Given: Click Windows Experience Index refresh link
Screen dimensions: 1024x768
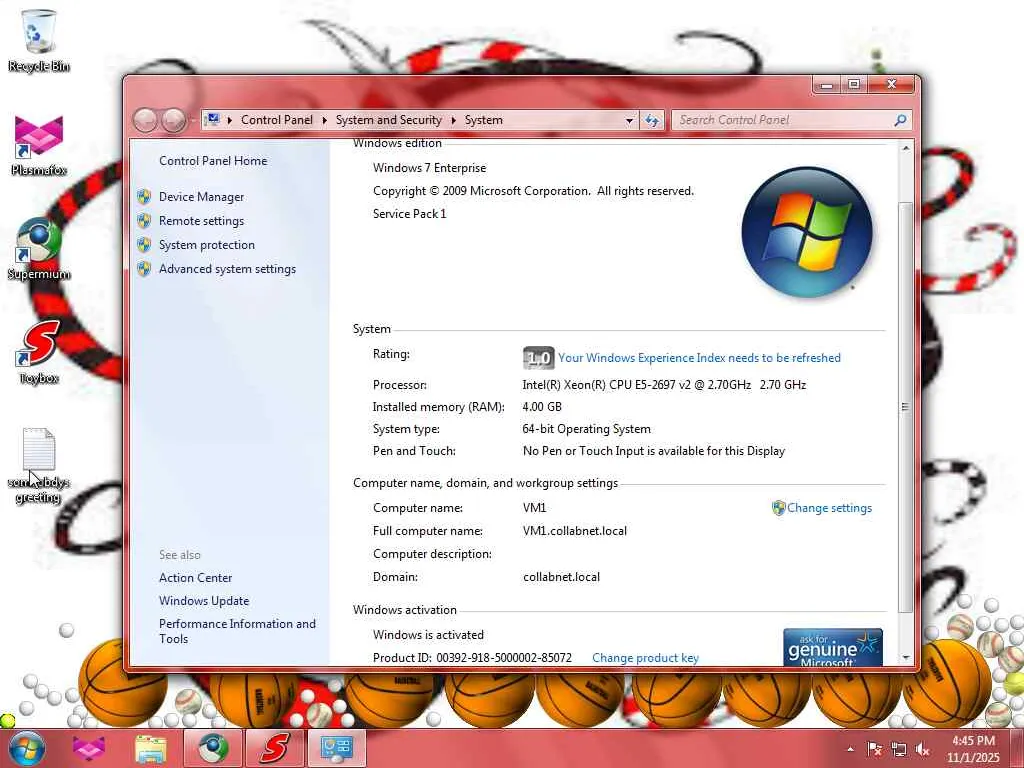Looking at the screenshot, I should [x=699, y=358].
